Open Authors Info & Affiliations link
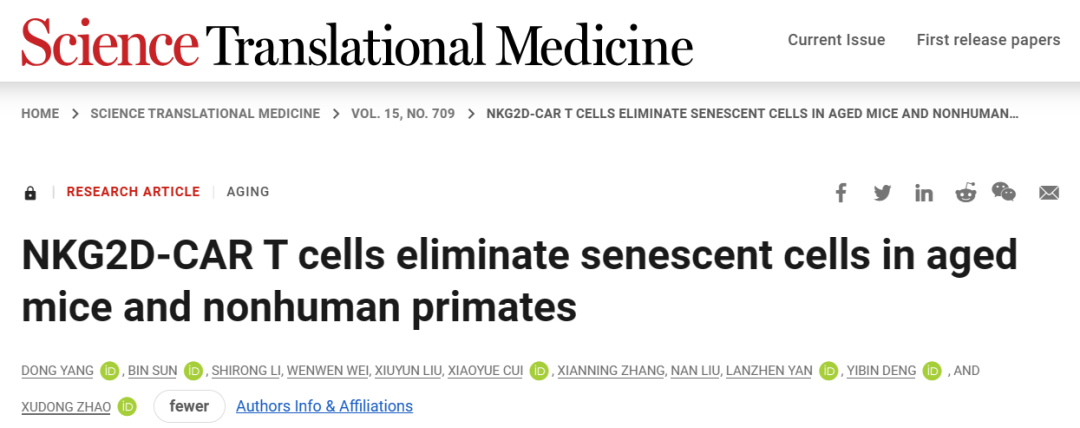Viewport: 1080px width, 428px height. pyautogui.click(x=324, y=406)
